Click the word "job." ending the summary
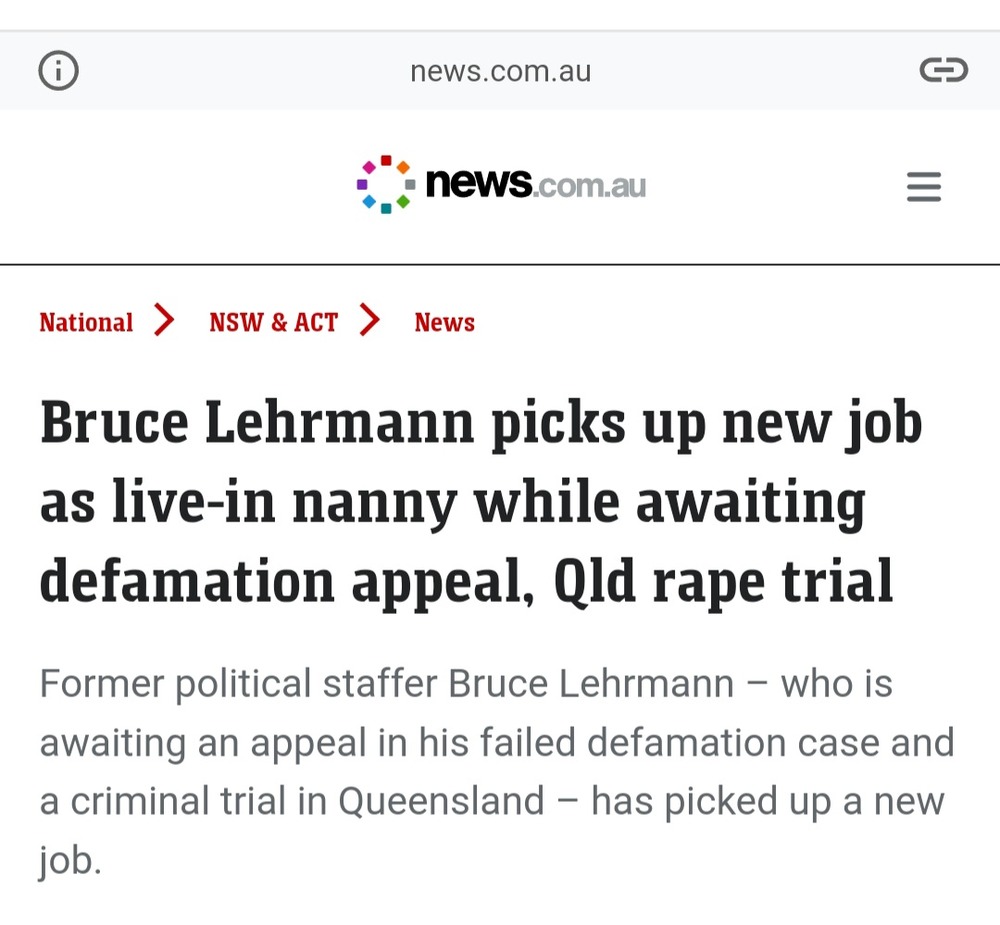Image resolution: width=1000 pixels, height=925 pixels. (71, 861)
